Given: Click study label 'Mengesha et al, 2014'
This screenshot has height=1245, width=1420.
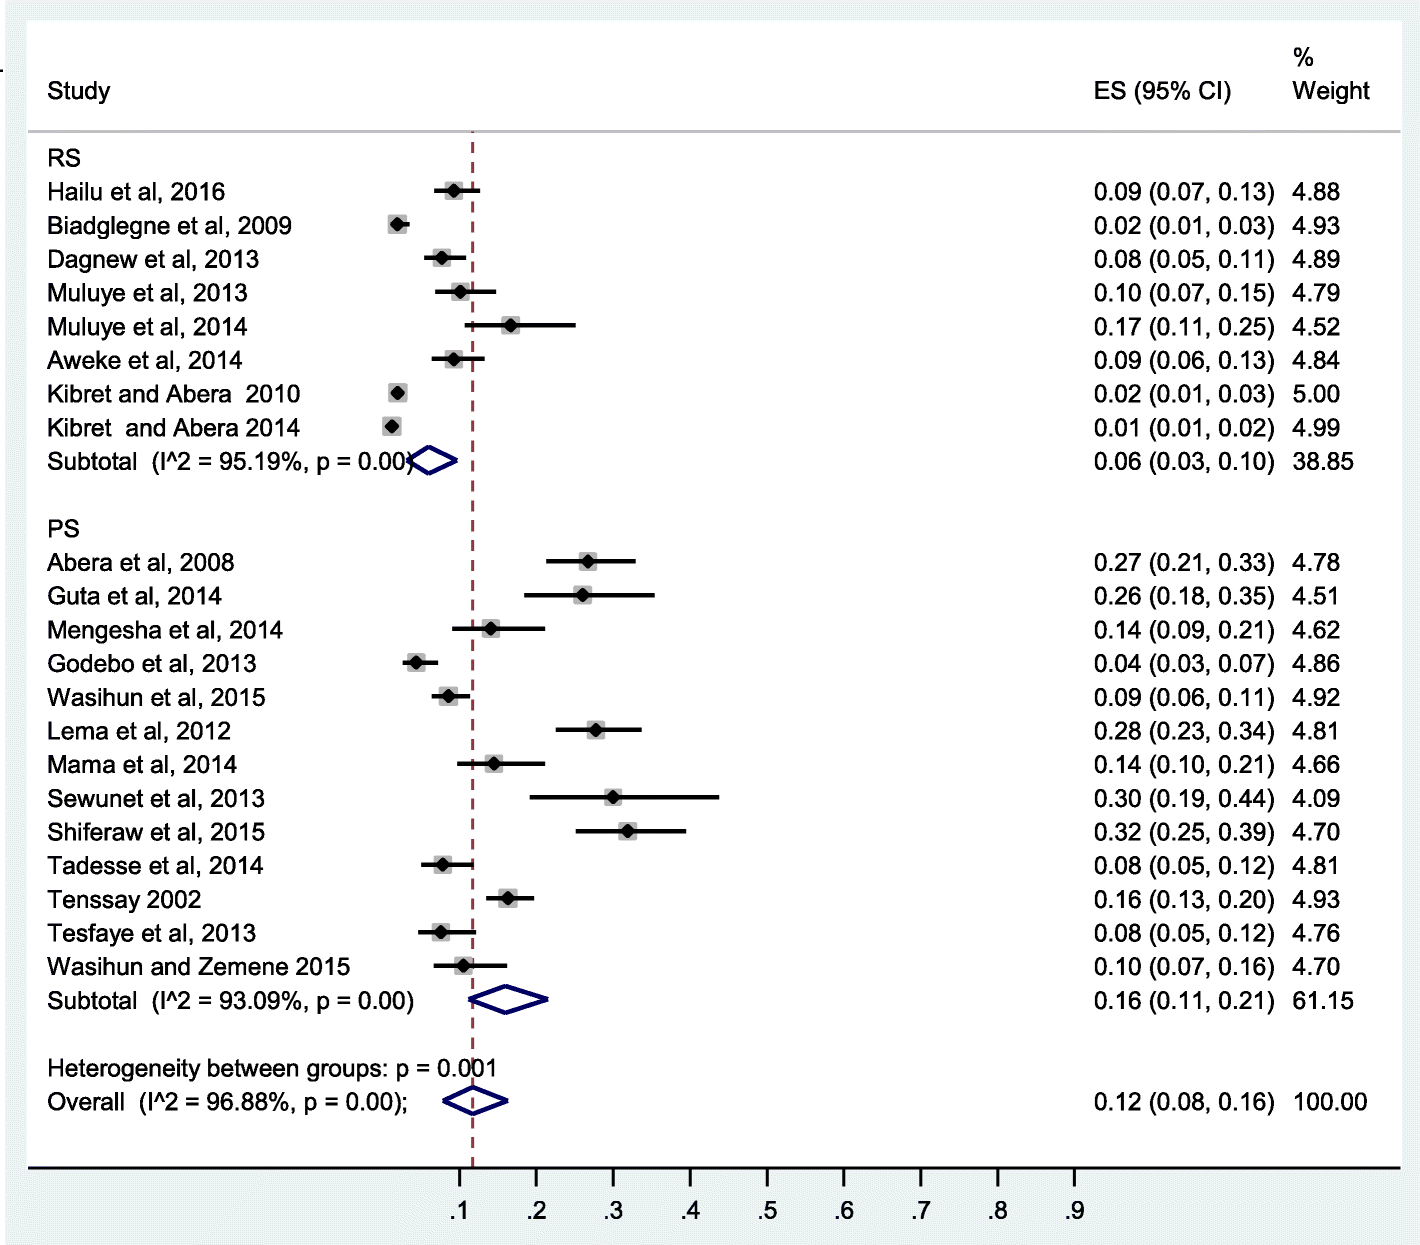Looking at the screenshot, I should pos(165,630).
